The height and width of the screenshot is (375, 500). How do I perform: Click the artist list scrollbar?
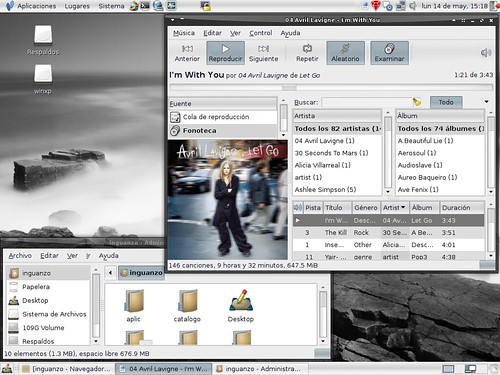point(388,153)
